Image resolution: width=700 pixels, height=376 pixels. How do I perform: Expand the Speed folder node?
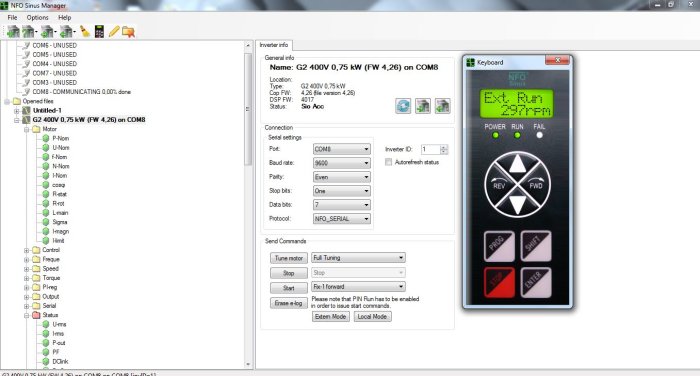point(26,269)
